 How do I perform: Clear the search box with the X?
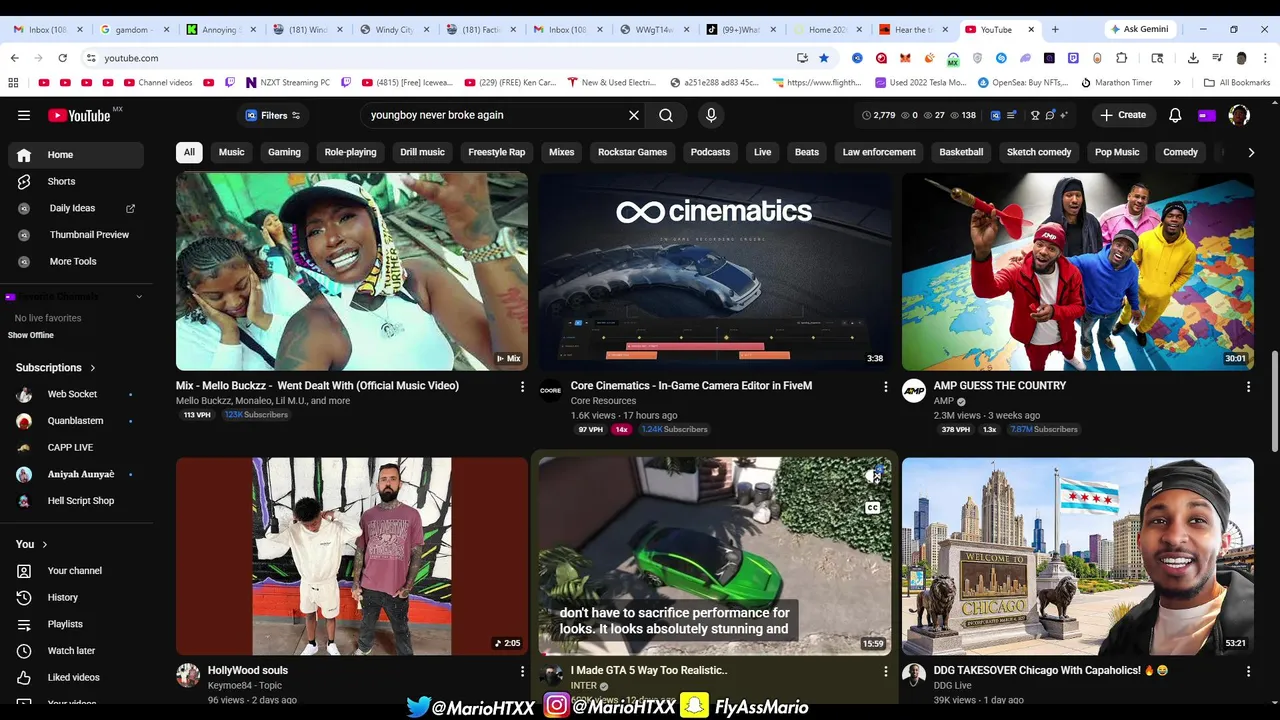click(x=634, y=115)
